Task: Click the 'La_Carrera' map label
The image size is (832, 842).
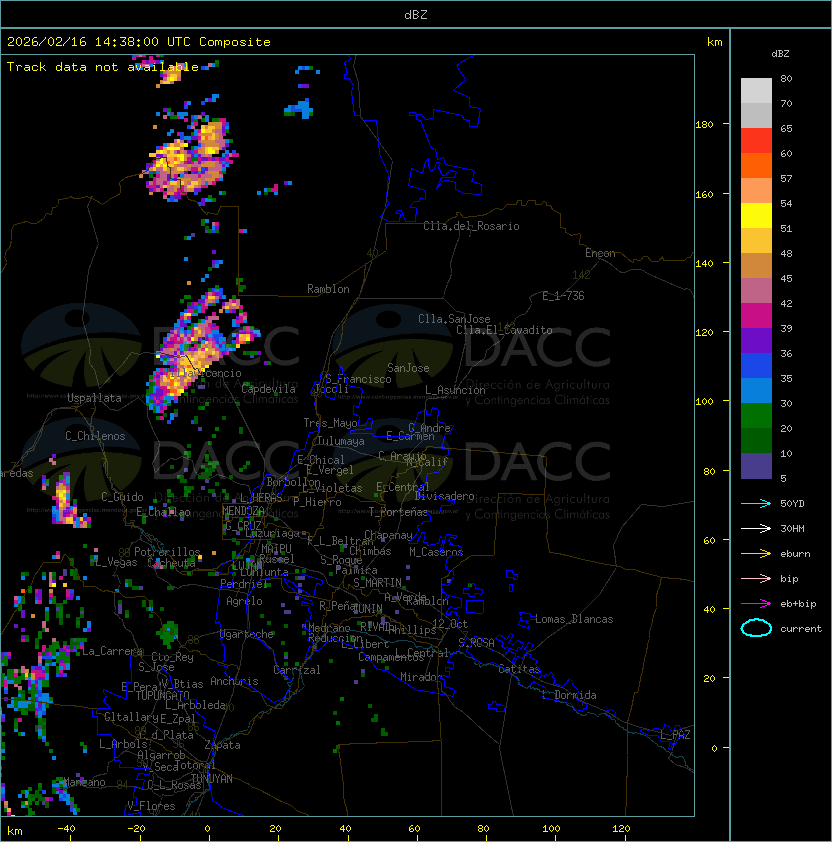Action: point(112,651)
